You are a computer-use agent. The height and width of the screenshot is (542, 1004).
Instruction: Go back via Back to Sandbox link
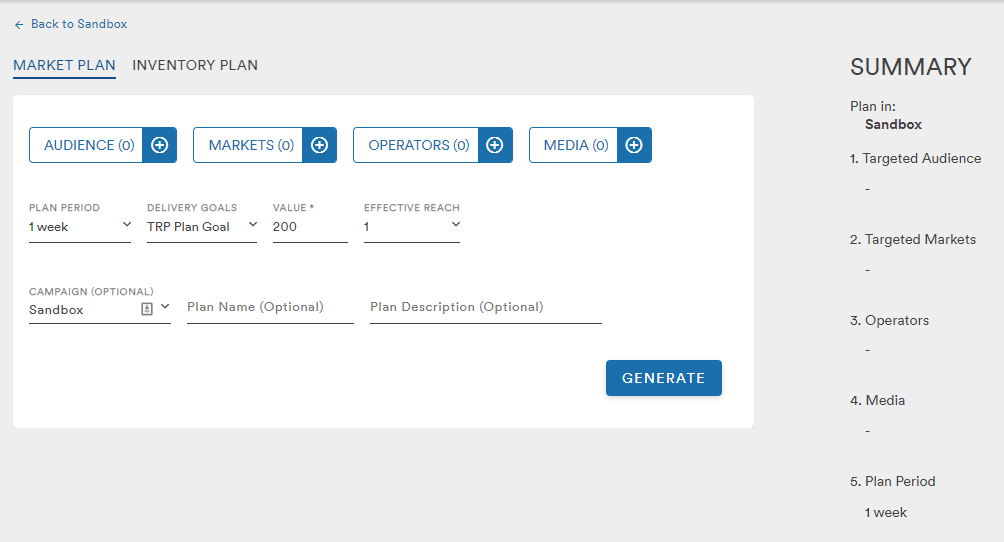[x=79, y=24]
